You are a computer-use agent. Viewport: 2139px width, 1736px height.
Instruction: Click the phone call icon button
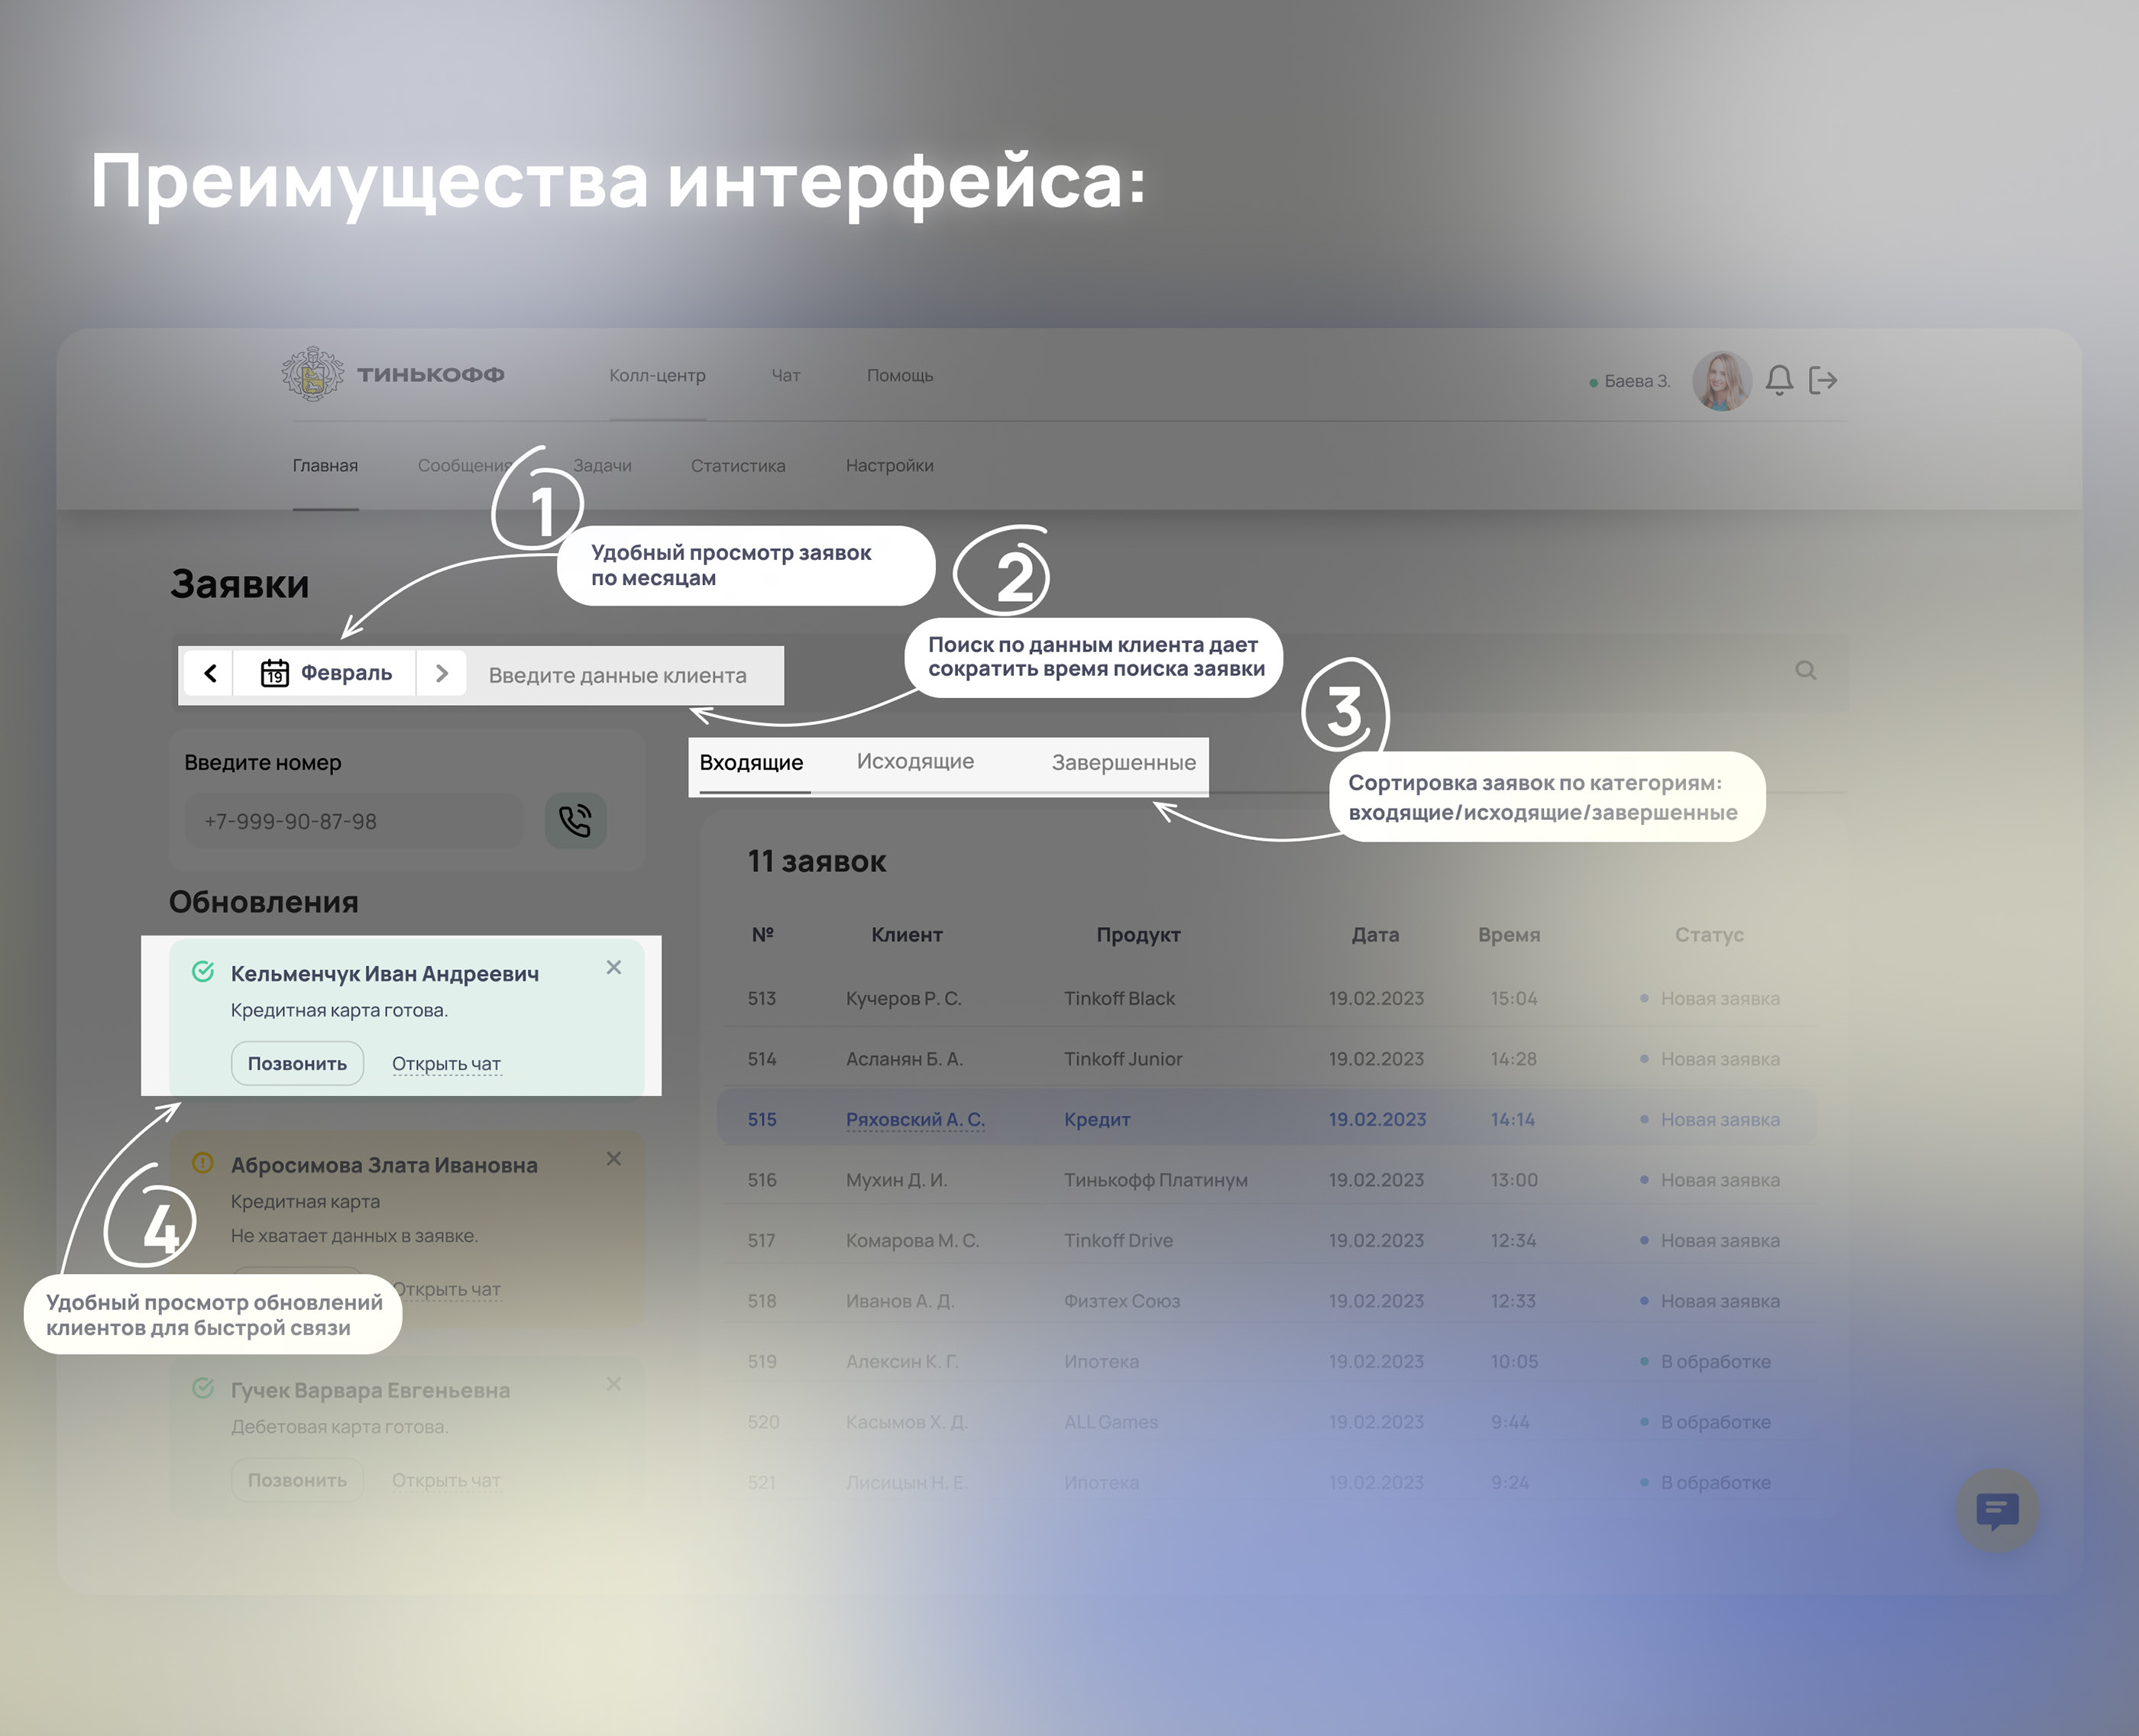[575, 821]
